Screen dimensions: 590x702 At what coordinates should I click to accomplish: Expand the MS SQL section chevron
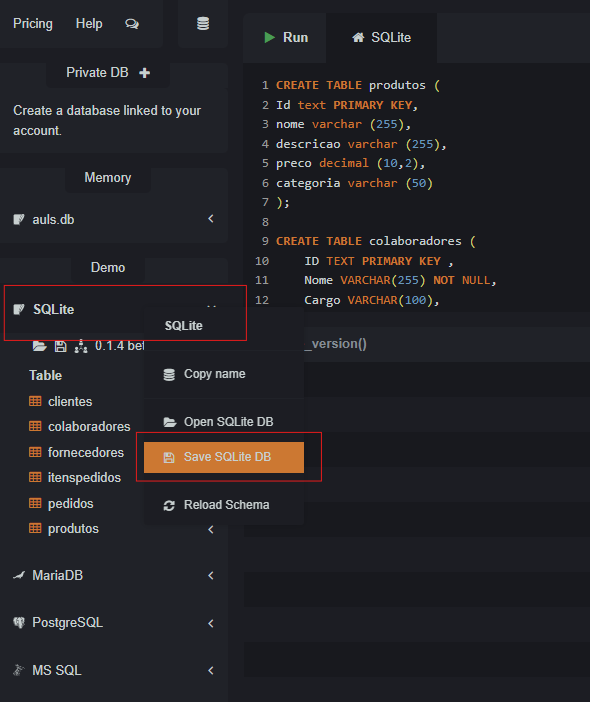click(211, 670)
